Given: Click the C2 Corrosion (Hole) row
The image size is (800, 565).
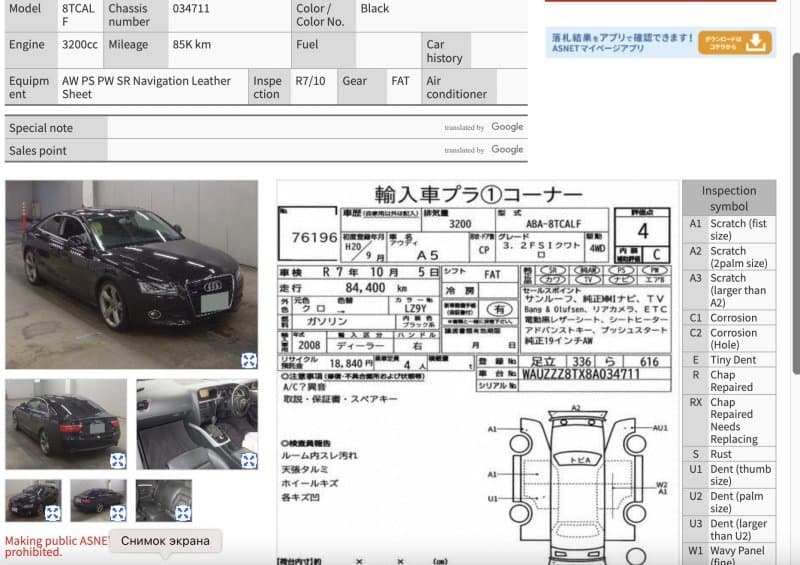Looking at the screenshot, I should coord(729,338).
